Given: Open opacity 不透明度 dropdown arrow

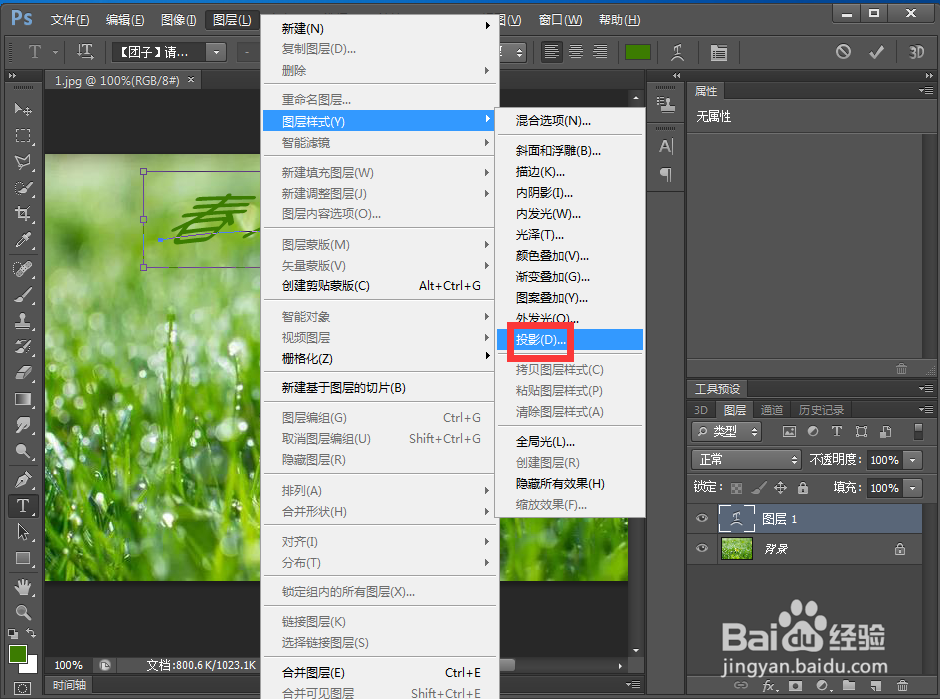Looking at the screenshot, I should point(912,460).
